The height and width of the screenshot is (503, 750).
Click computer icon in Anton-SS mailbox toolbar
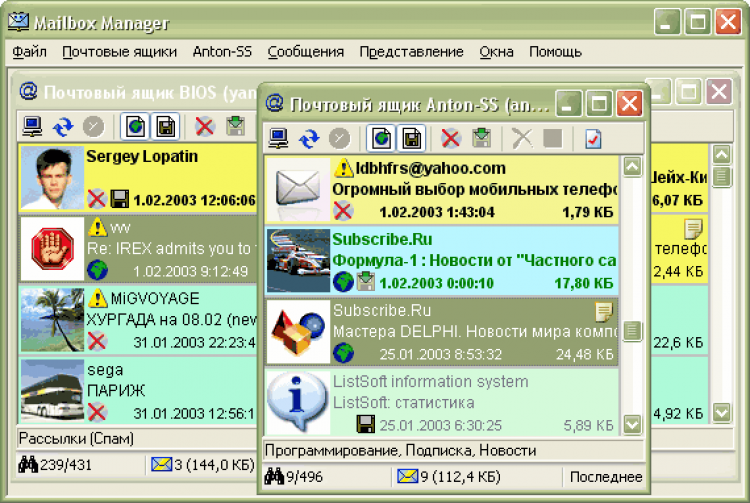point(278,139)
